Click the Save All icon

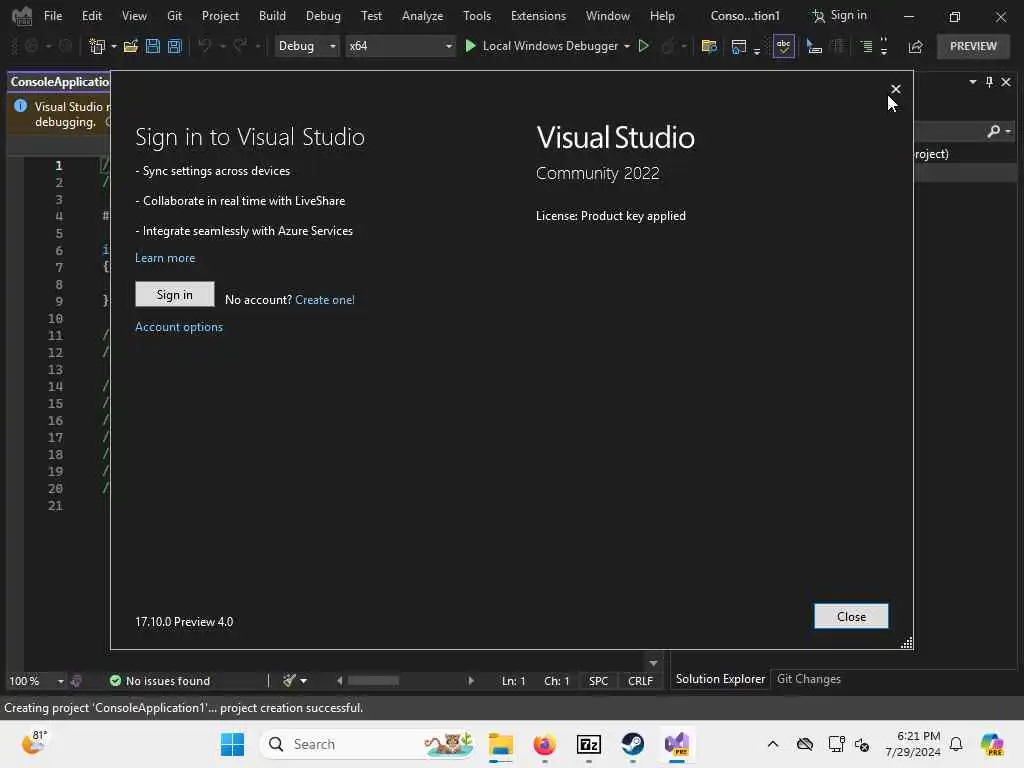[174, 46]
